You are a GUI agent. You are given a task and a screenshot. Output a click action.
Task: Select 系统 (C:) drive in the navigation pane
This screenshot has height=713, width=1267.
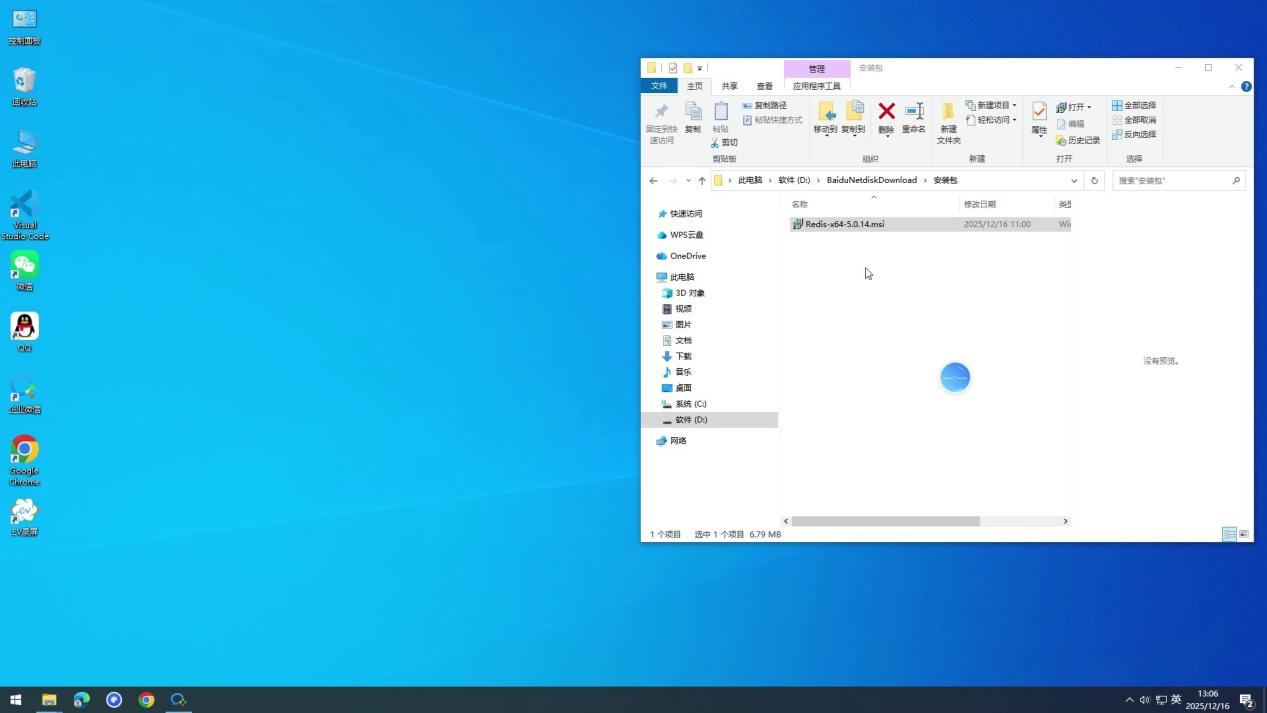point(689,404)
